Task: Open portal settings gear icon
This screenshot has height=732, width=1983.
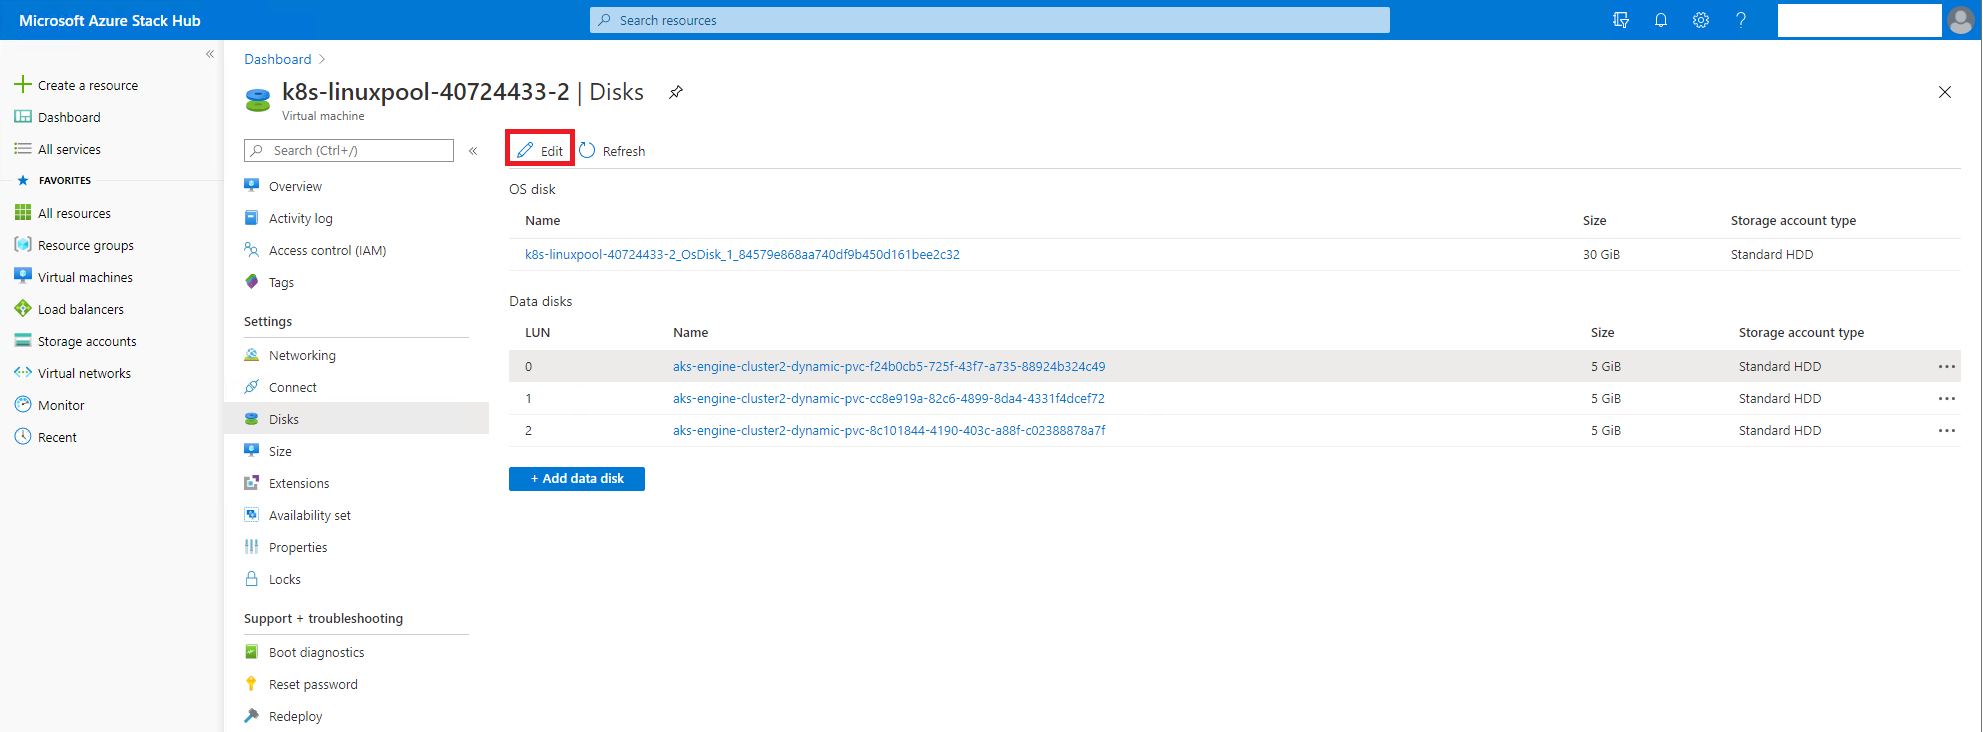Action: [1701, 20]
